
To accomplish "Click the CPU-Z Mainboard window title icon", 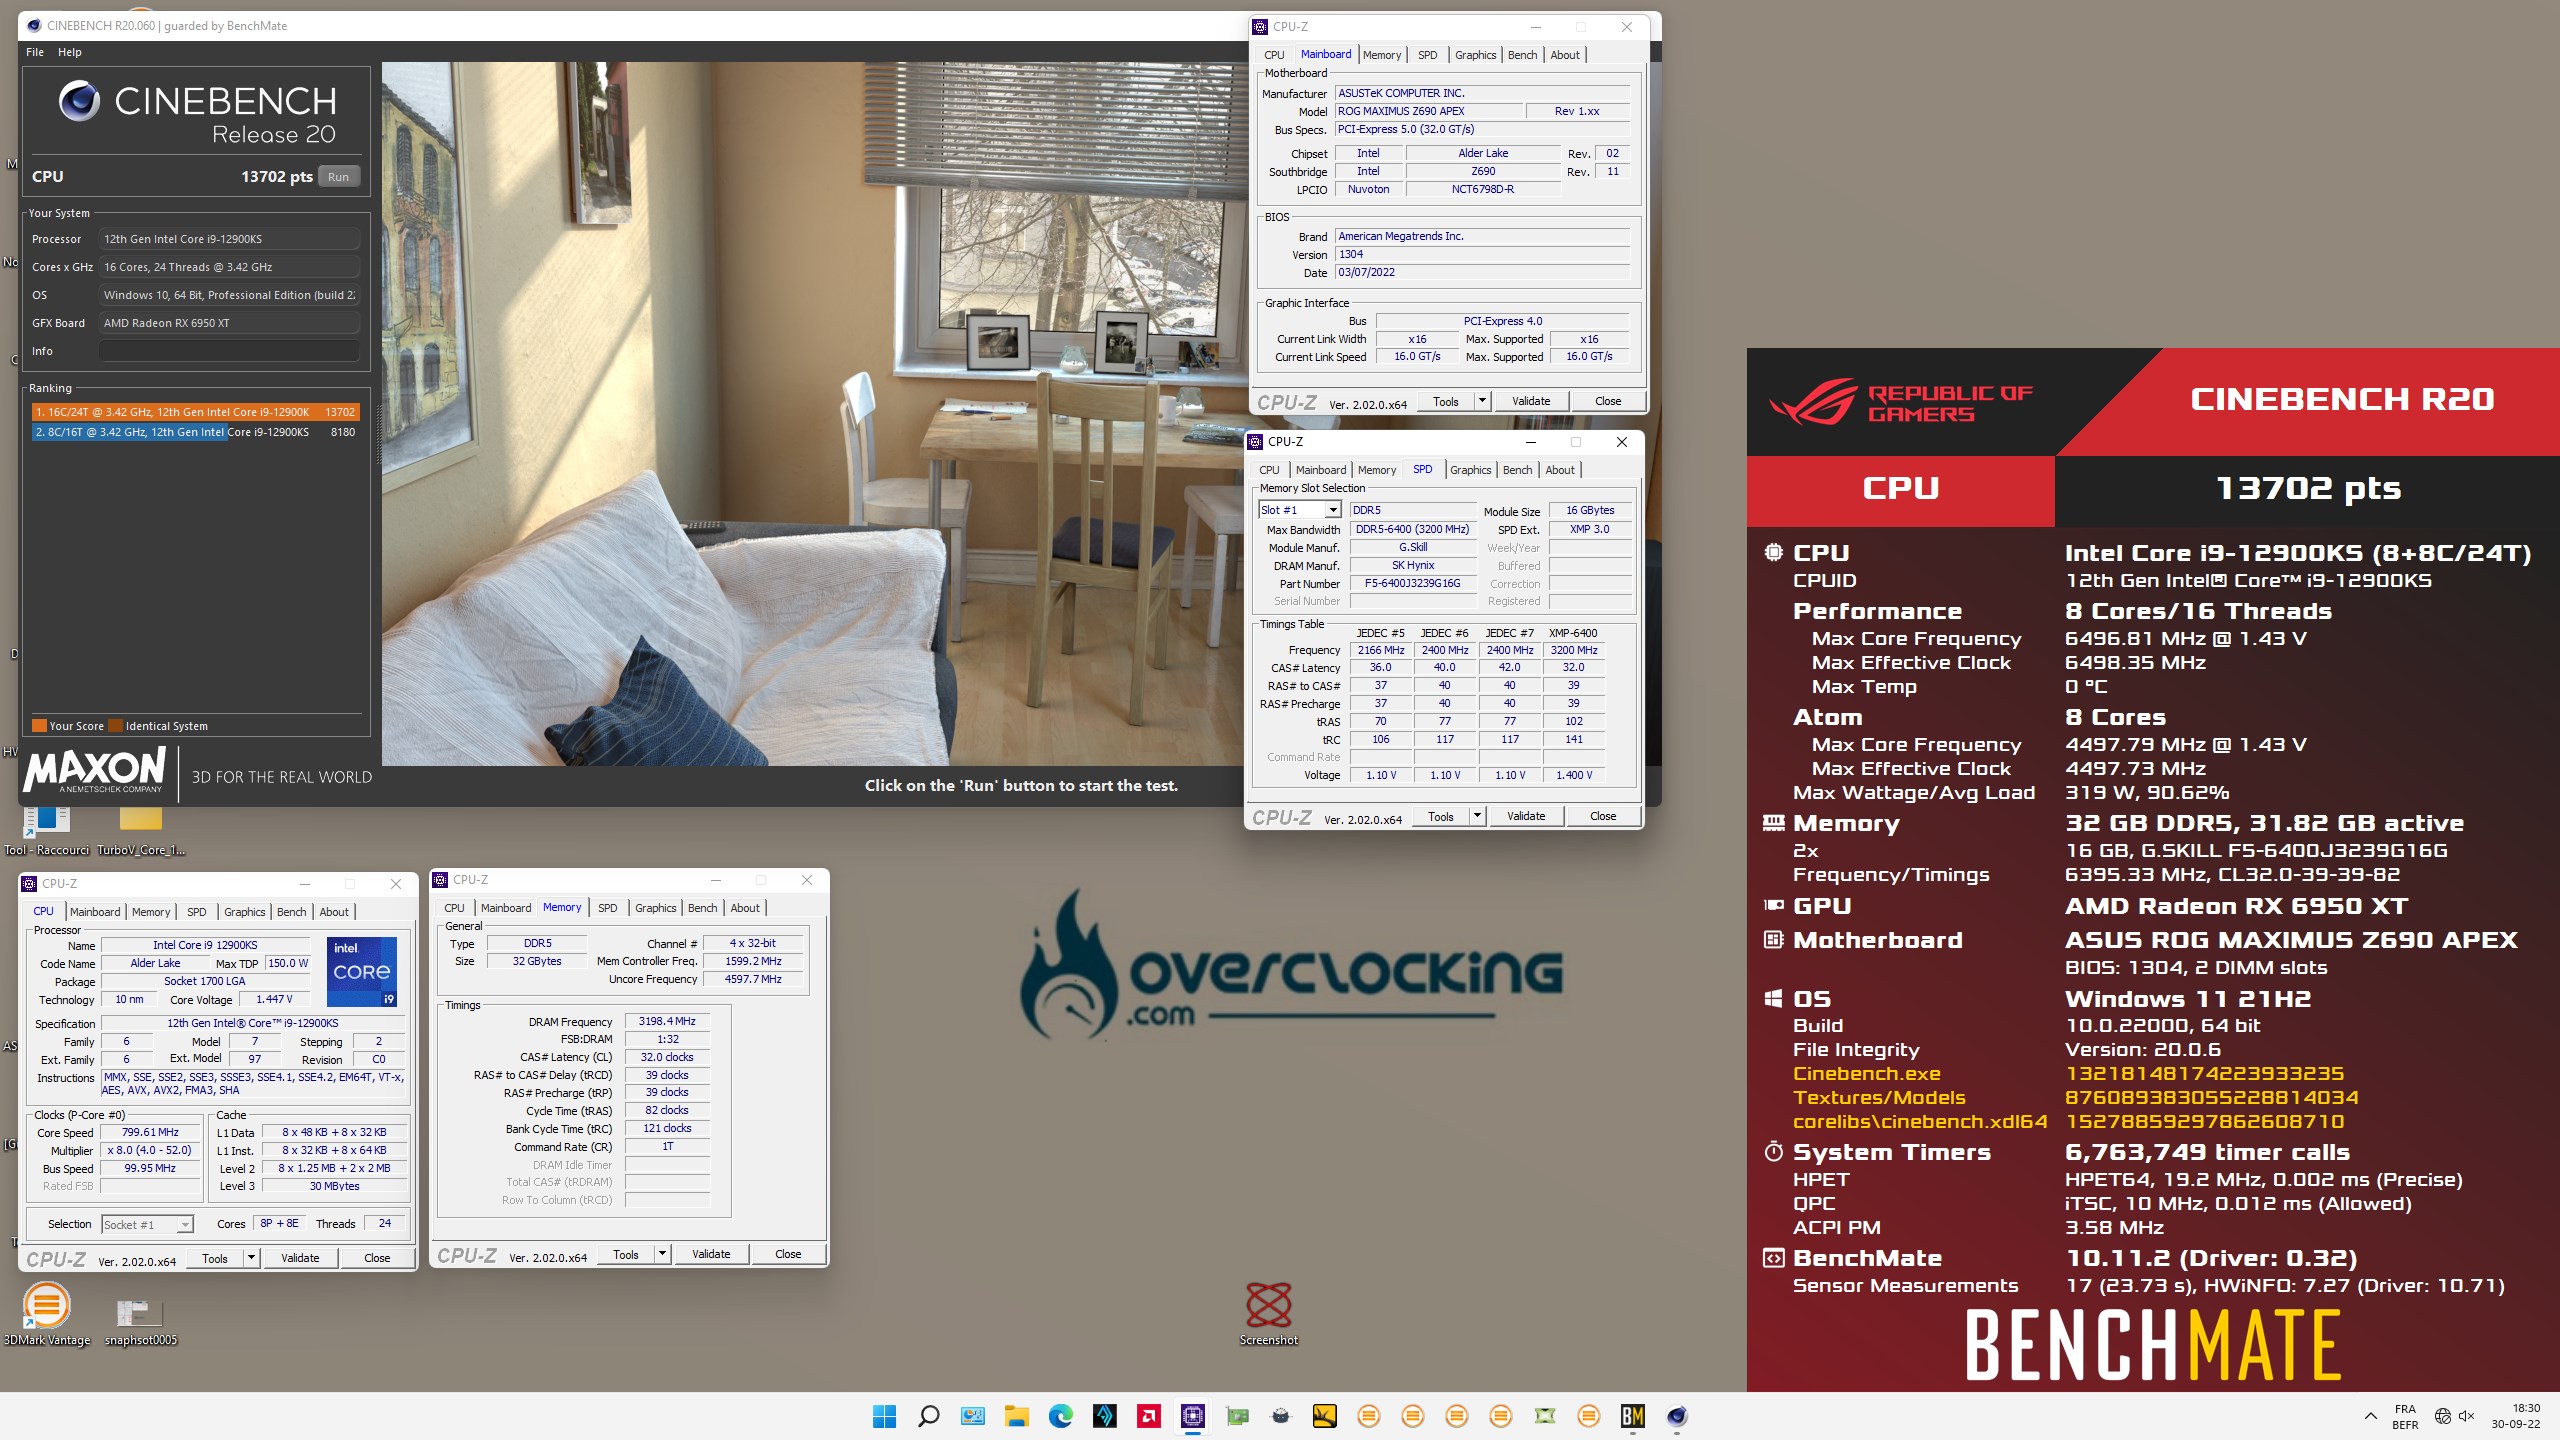I will click(x=1260, y=27).
